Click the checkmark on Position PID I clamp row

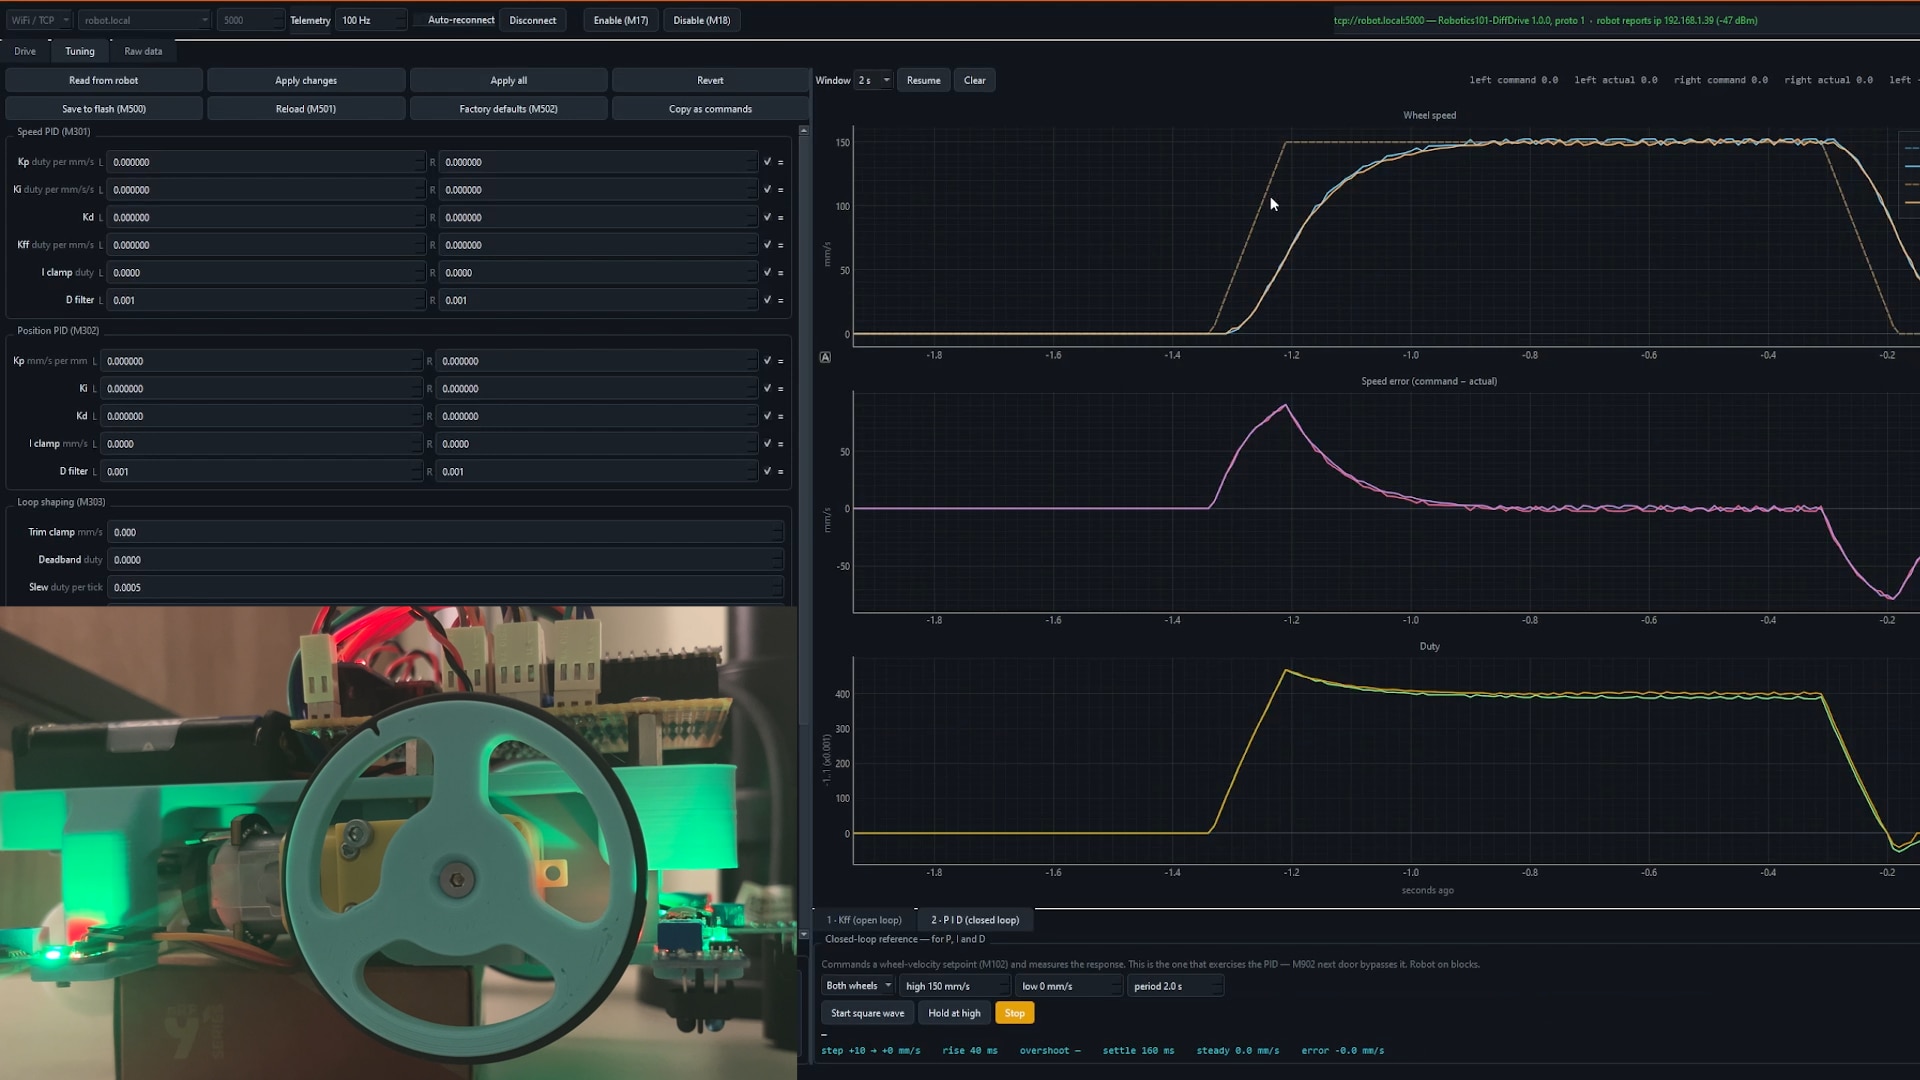tap(767, 444)
